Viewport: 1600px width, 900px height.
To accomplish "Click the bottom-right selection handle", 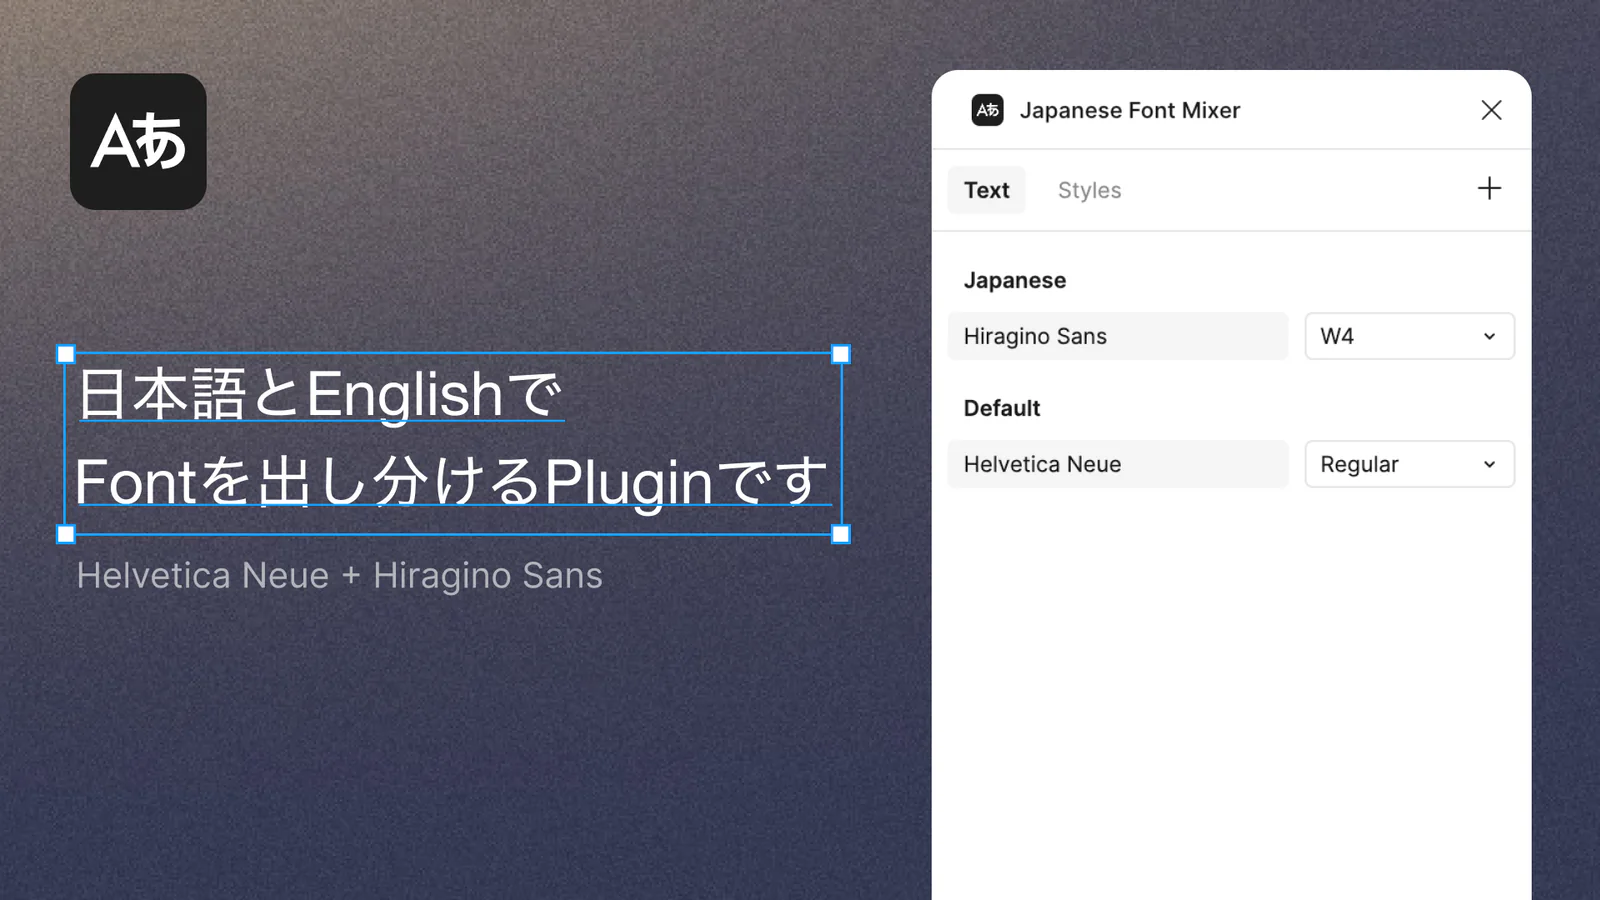I will [841, 534].
